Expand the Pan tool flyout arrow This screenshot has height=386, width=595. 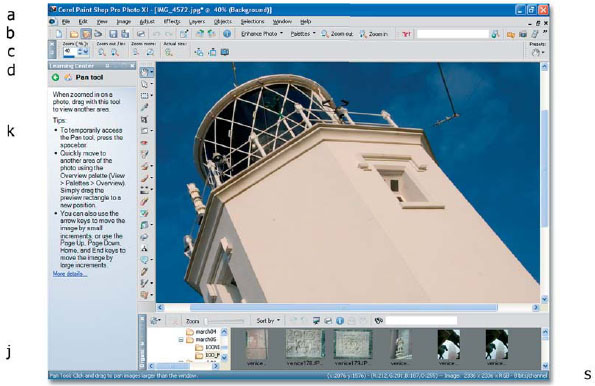tap(151, 72)
